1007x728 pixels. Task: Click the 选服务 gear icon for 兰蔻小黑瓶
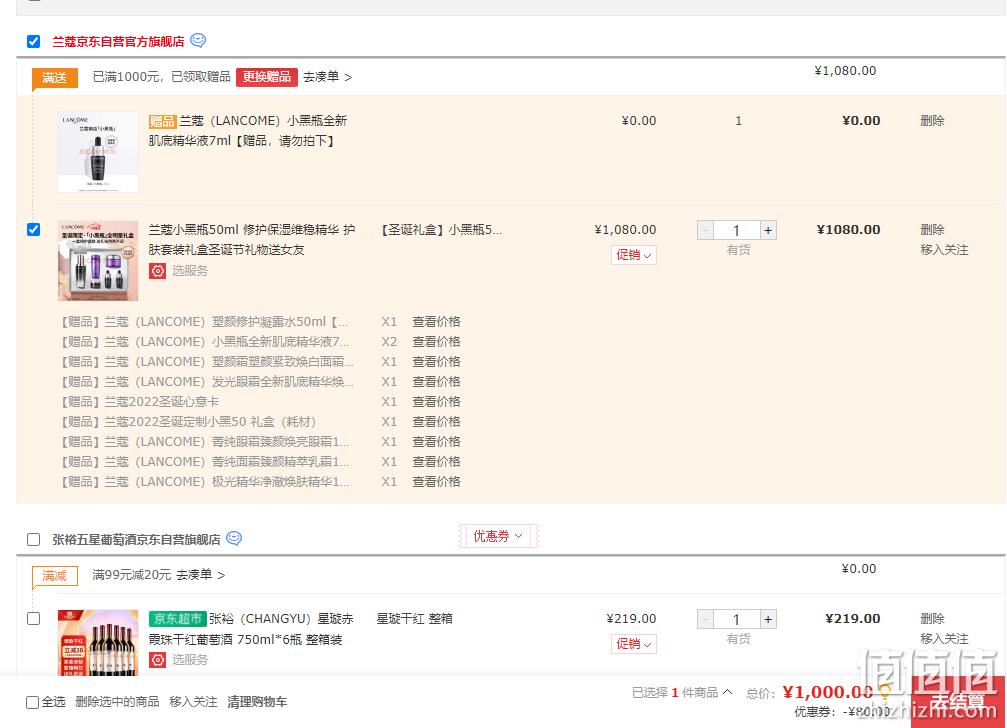click(x=157, y=271)
